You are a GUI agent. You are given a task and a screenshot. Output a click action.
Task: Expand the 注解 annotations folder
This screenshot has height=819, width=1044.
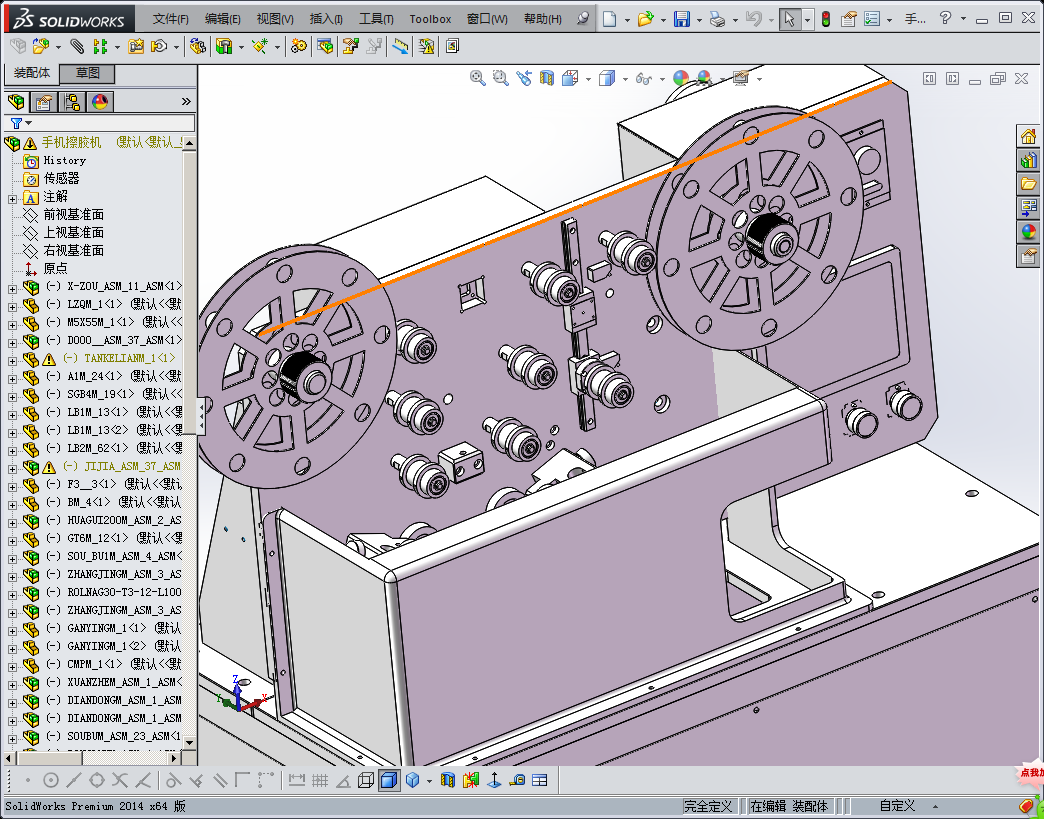[12, 198]
